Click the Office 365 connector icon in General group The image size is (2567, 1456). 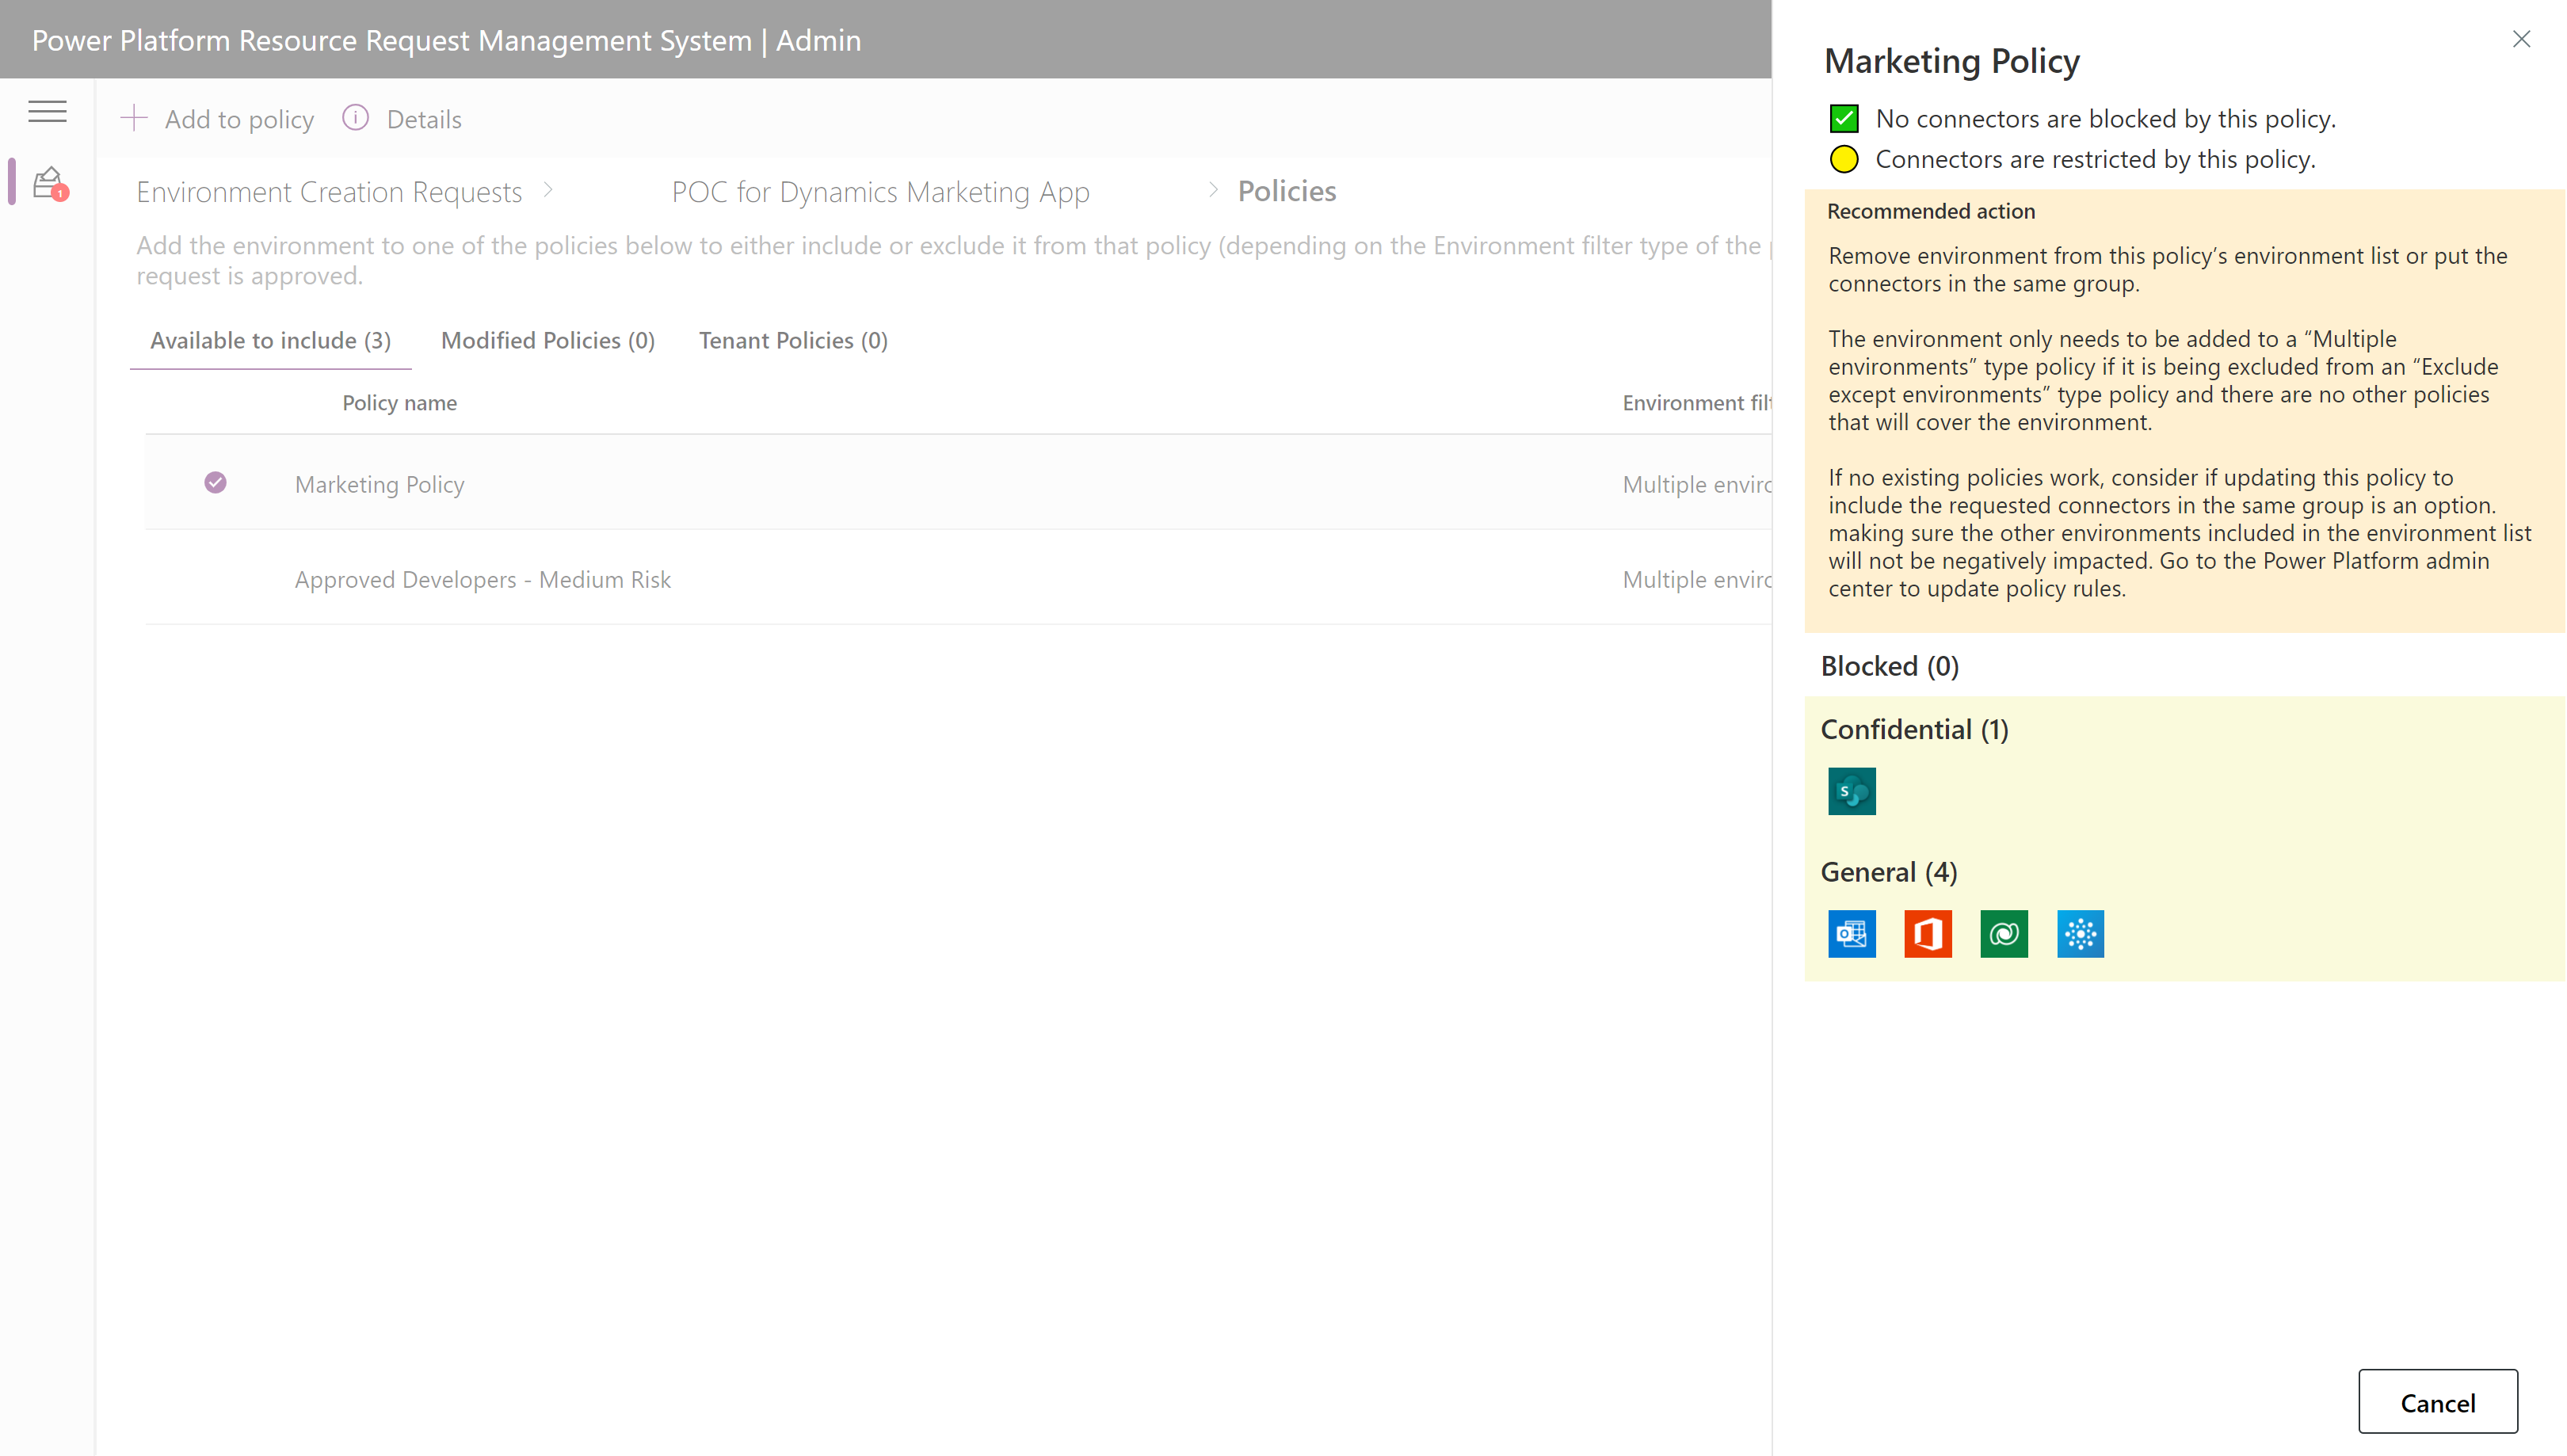pos(1927,934)
